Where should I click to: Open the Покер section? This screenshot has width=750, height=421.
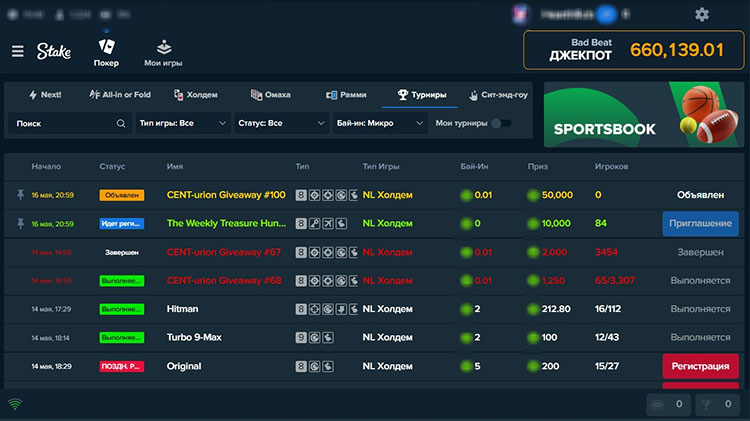[106, 52]
